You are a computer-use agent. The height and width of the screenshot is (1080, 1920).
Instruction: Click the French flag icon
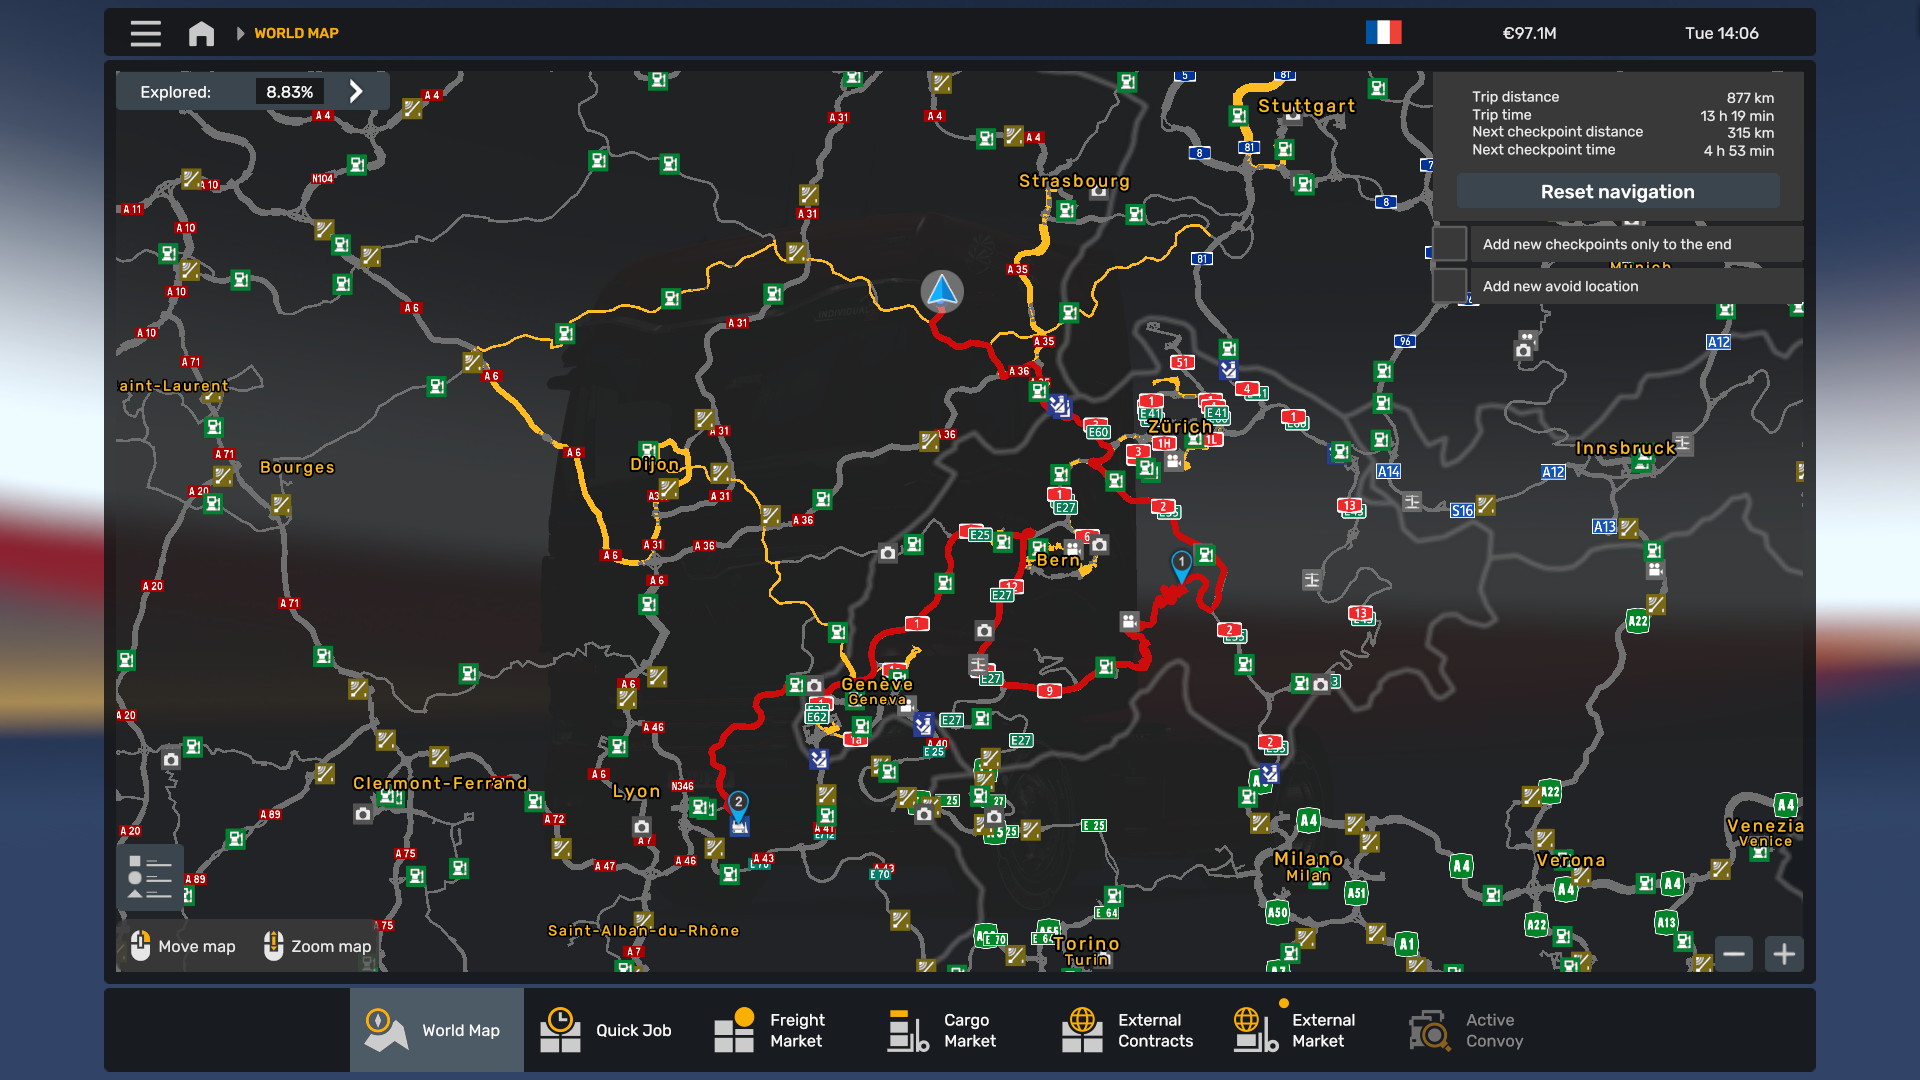click(1383, 33)
